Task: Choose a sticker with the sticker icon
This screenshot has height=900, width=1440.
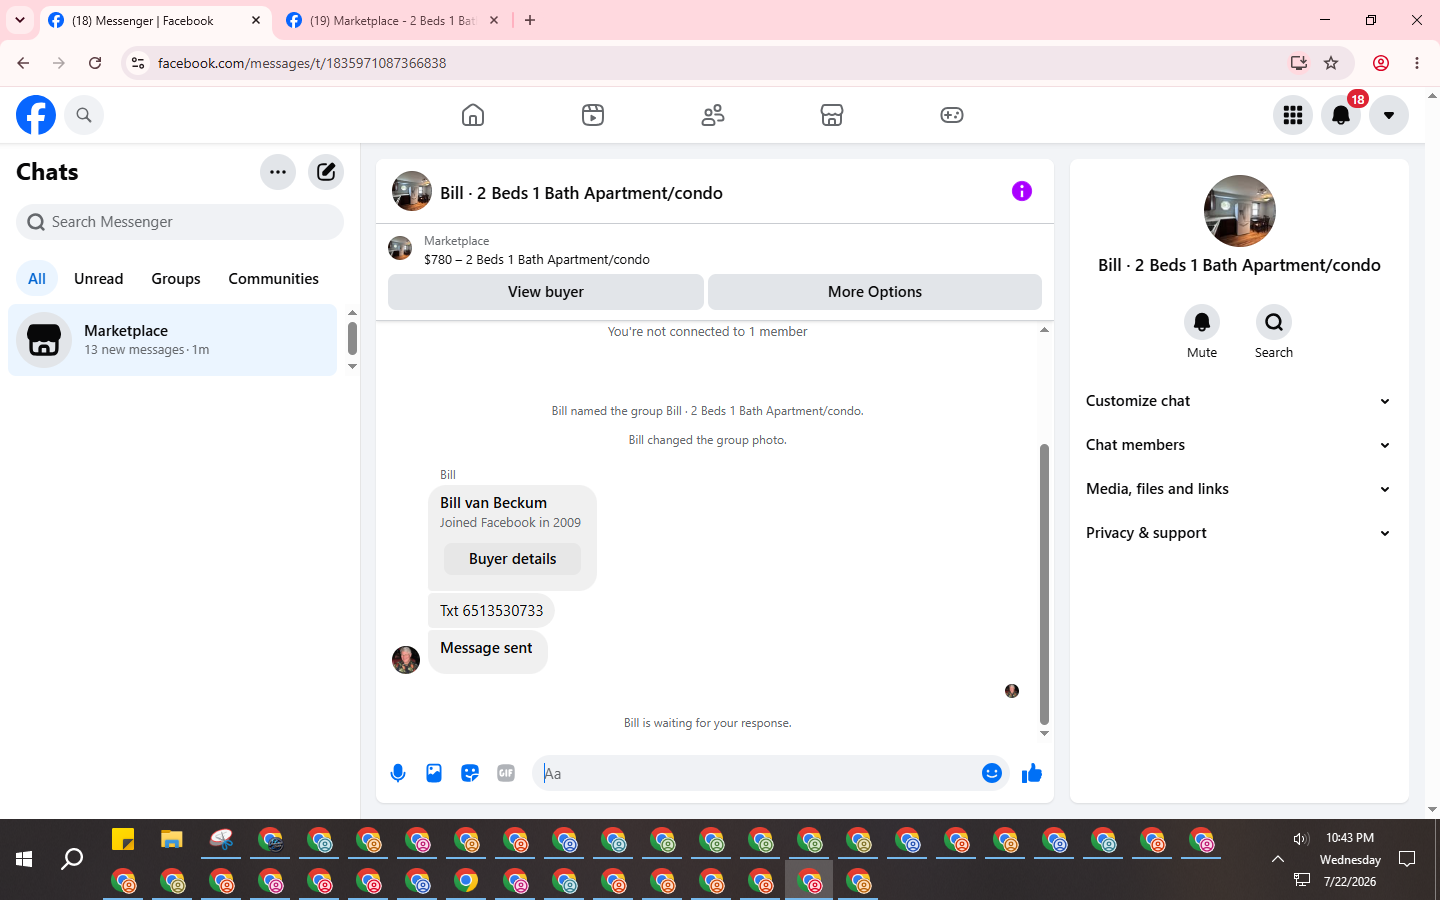Action: click(470, 773)
